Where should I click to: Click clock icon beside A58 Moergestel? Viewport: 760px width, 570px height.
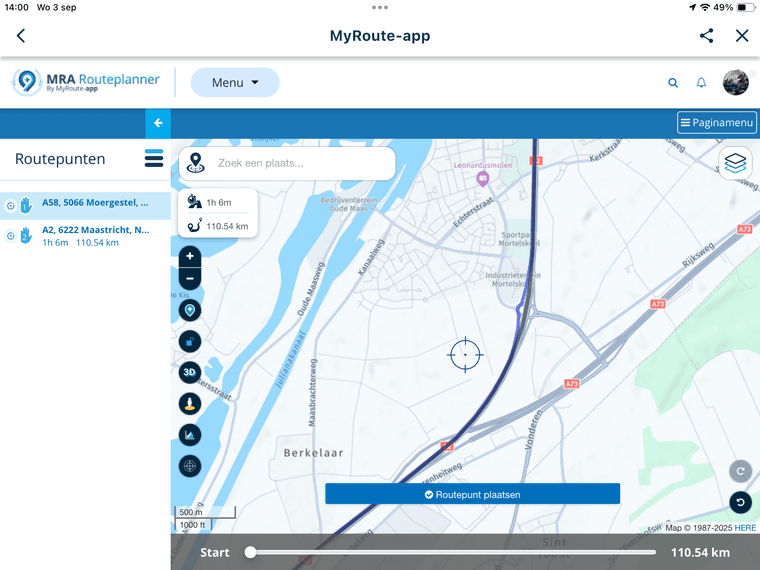tap(11, 206)
